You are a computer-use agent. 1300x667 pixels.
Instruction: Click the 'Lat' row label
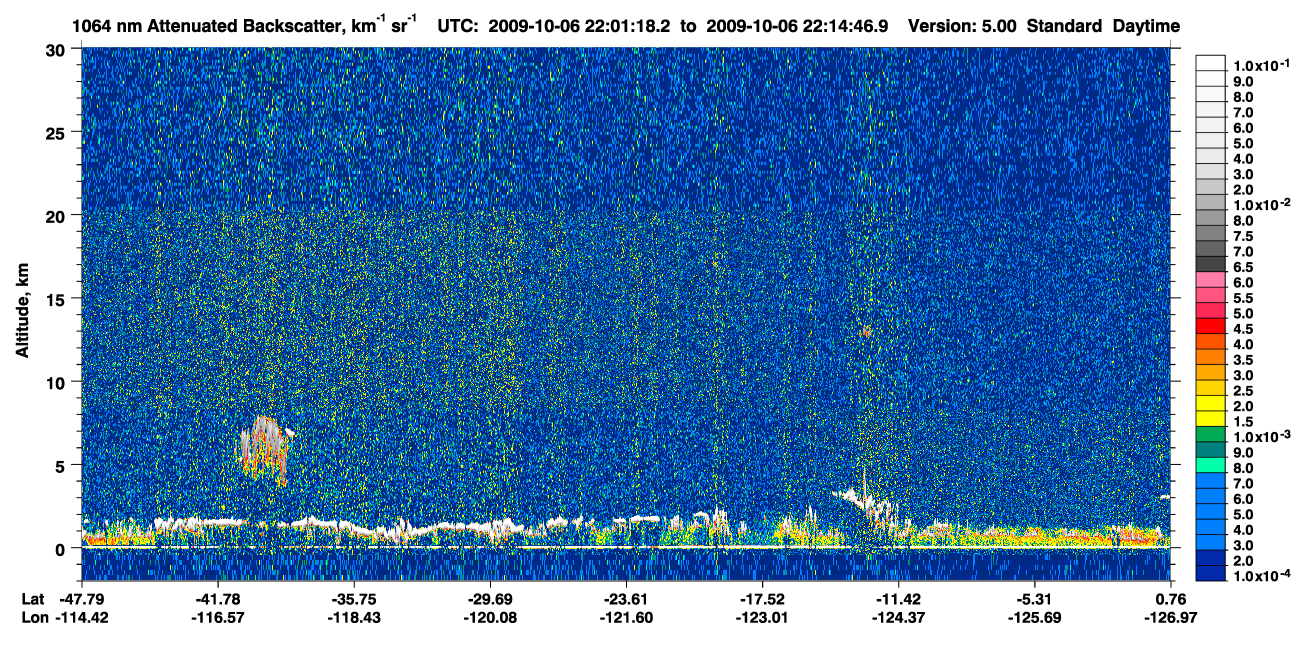click(32, 598)
